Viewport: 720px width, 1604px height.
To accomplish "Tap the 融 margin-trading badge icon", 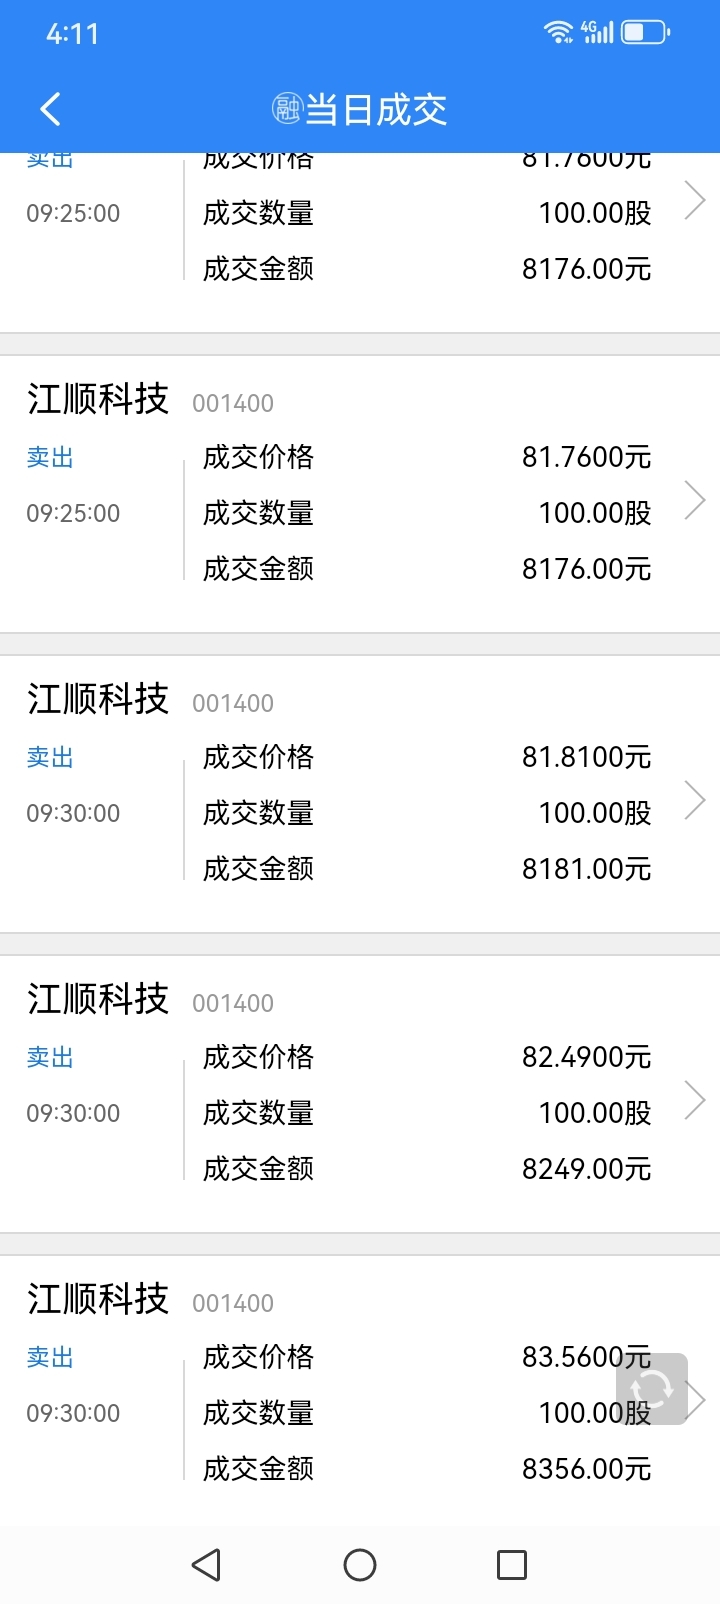I will coord(287,108).
